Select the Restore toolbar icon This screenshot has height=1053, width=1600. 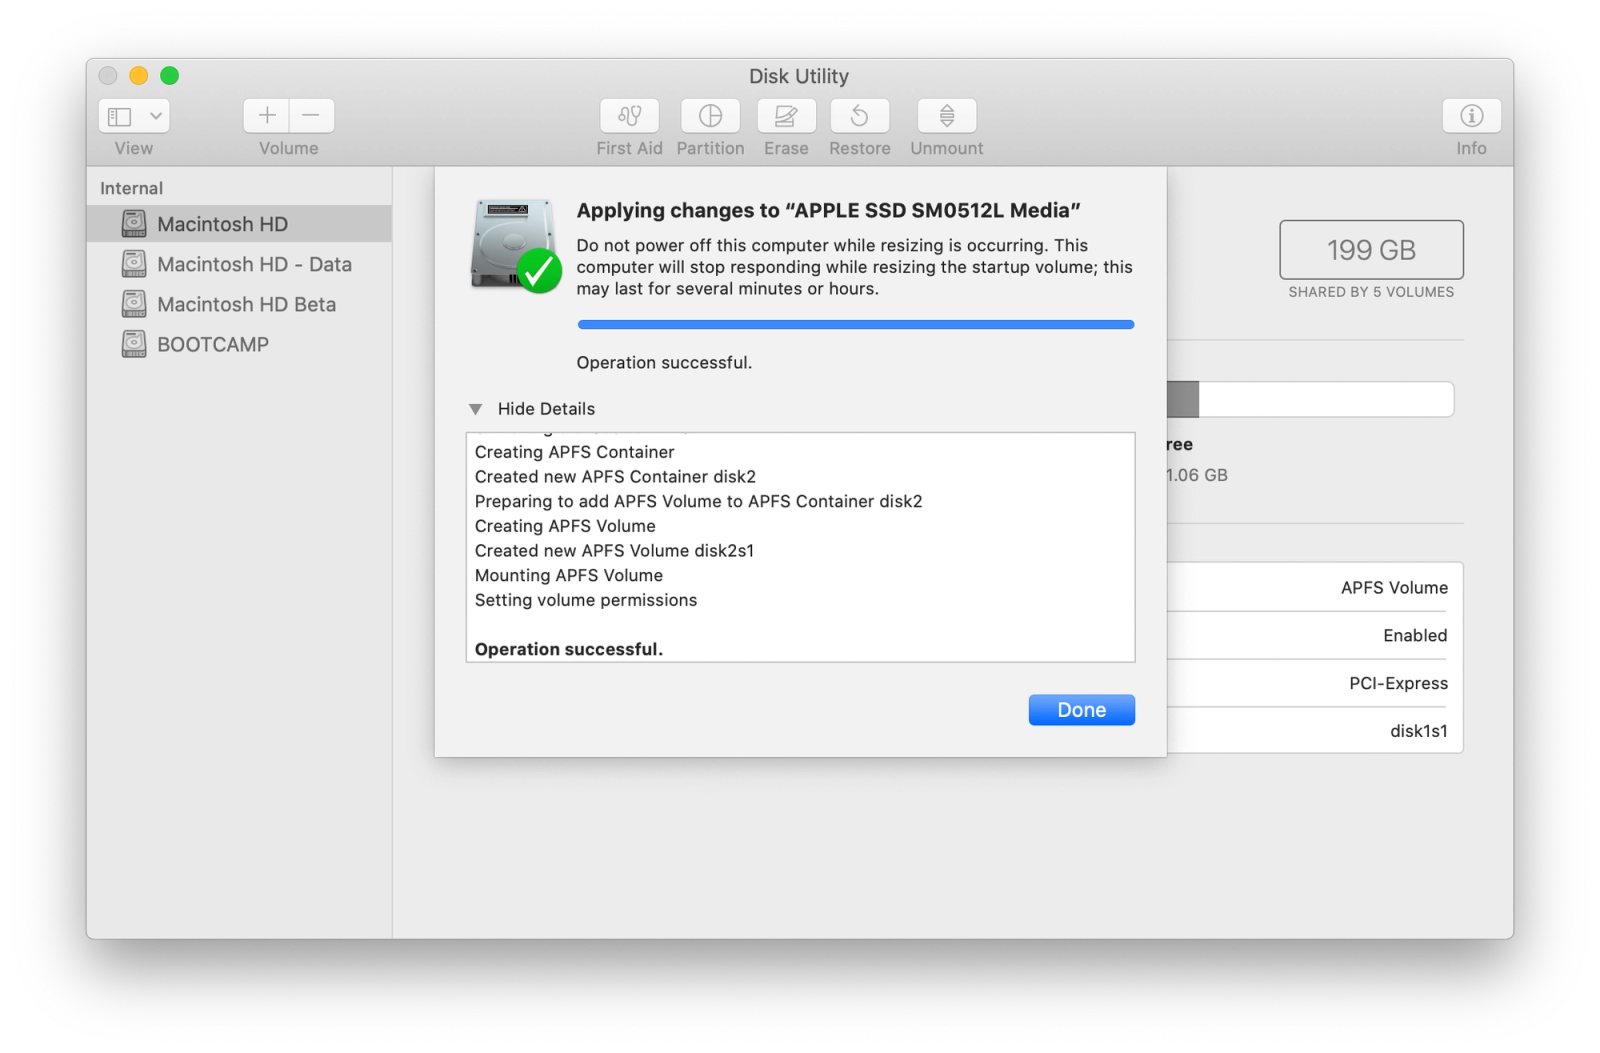tap(859, 116)
